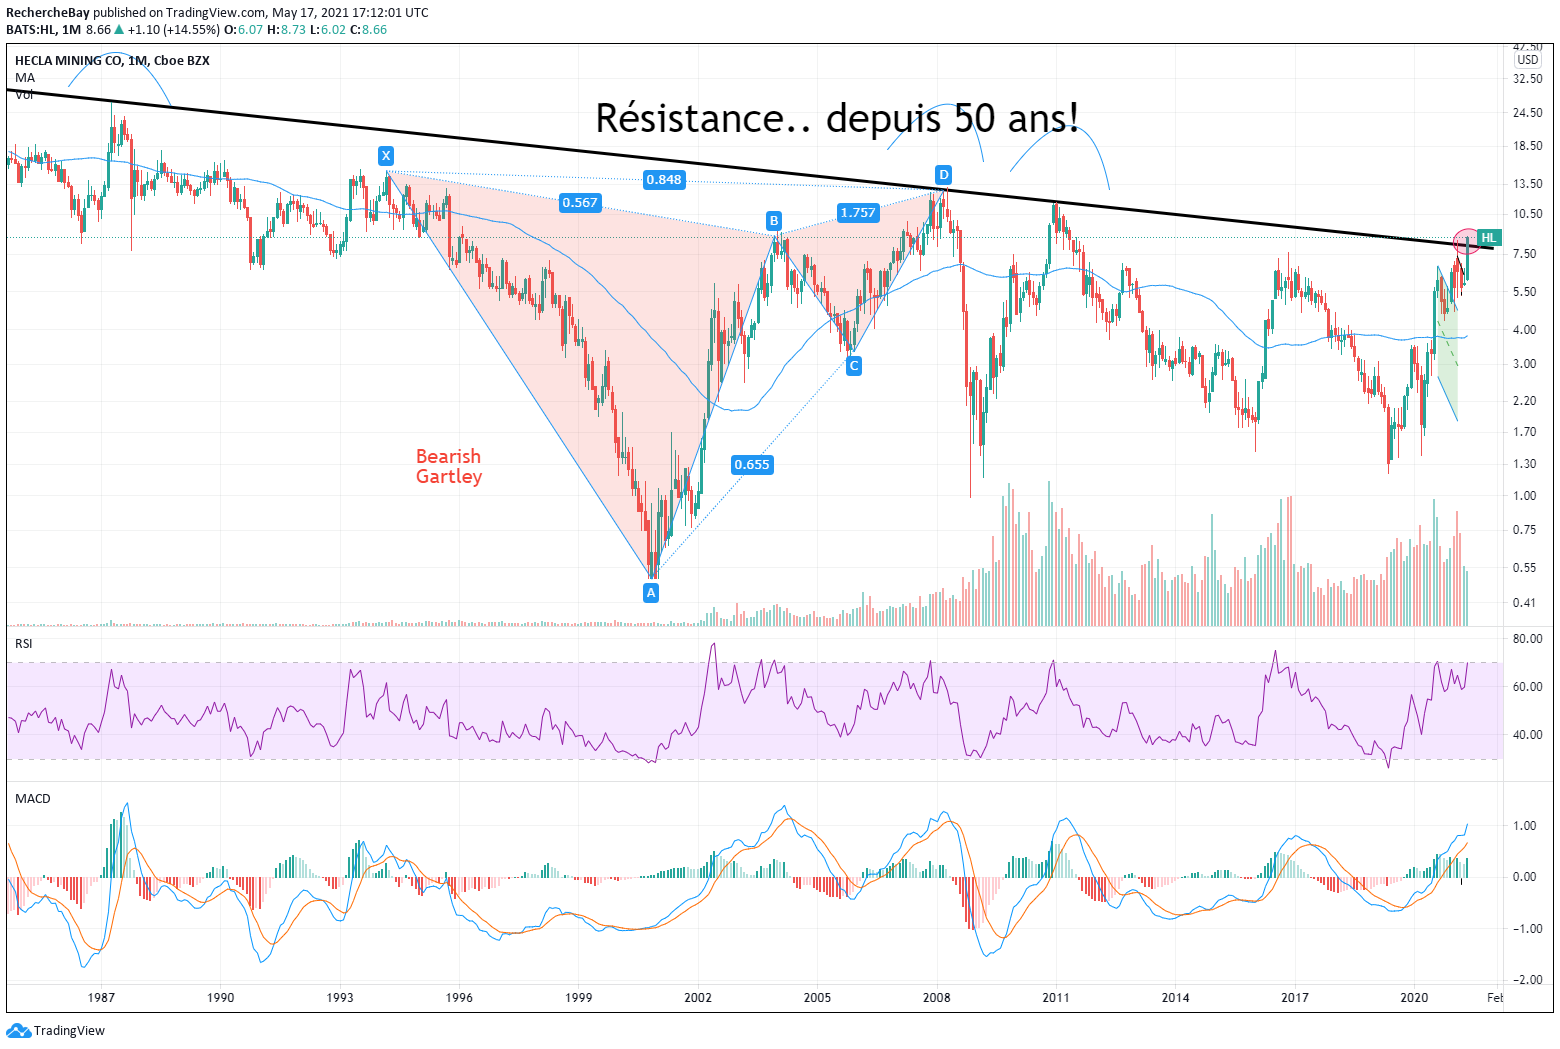The height and width of the screenshot is (1049, 1560).
Task: Click the 'Résistance.. depuis 50 ans!' annotation
Action: (838, 118)
